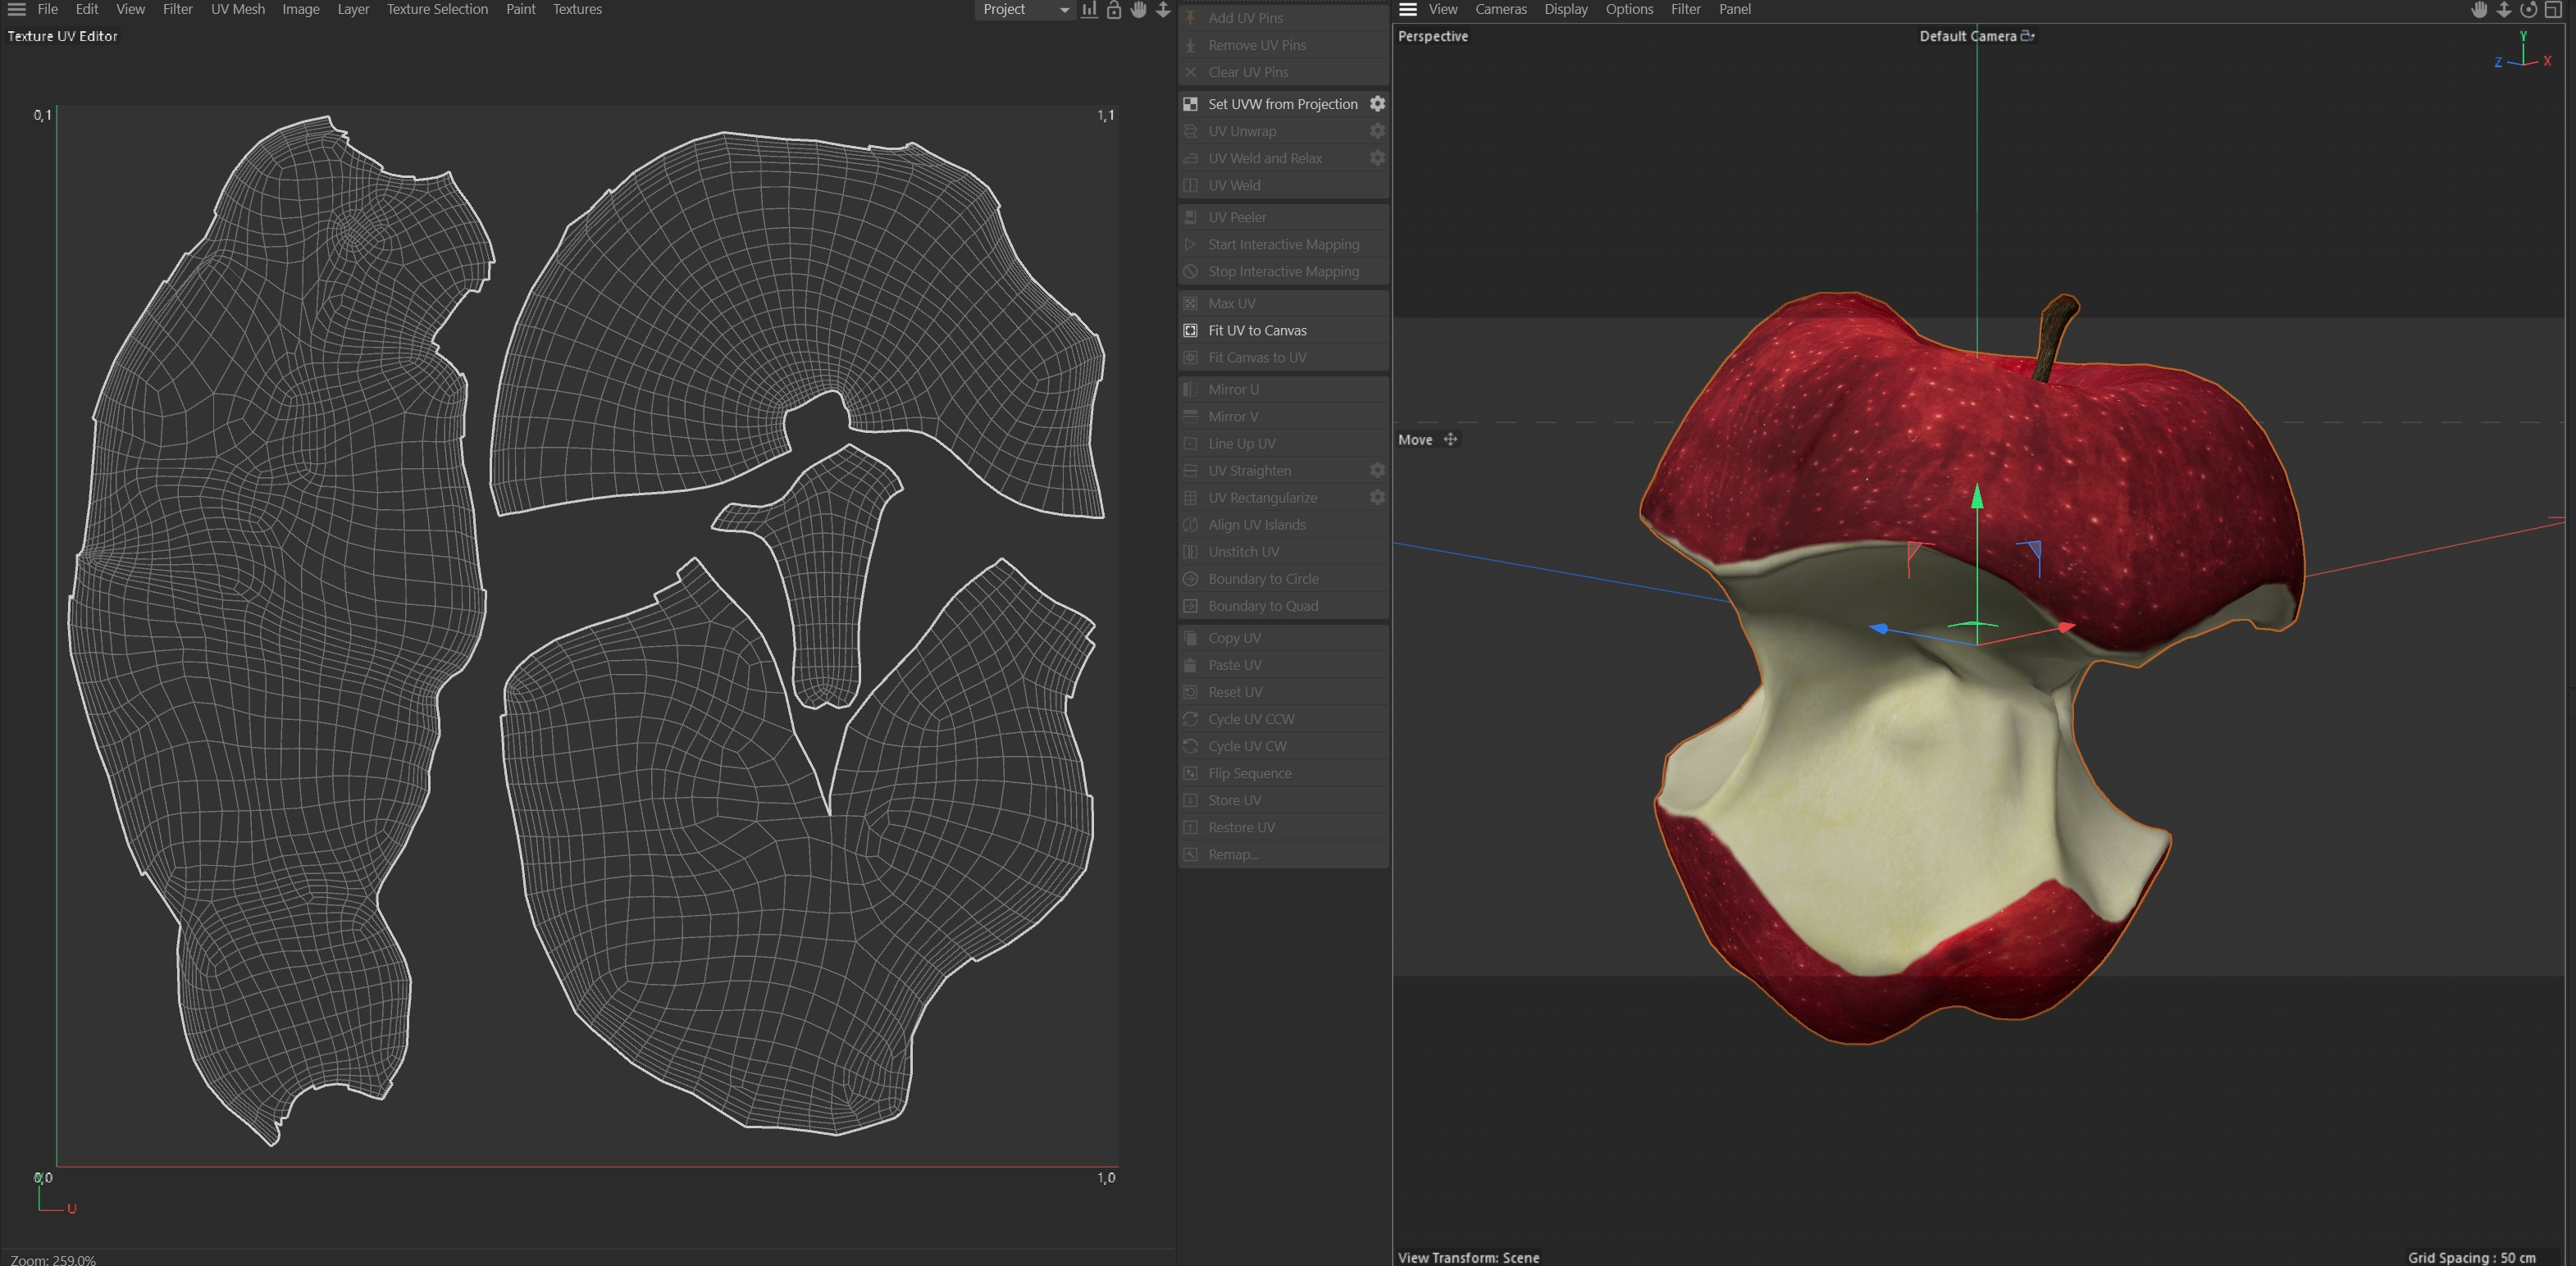
Task: Click the viewport orbit camera icon
Action: [2528, 10]
